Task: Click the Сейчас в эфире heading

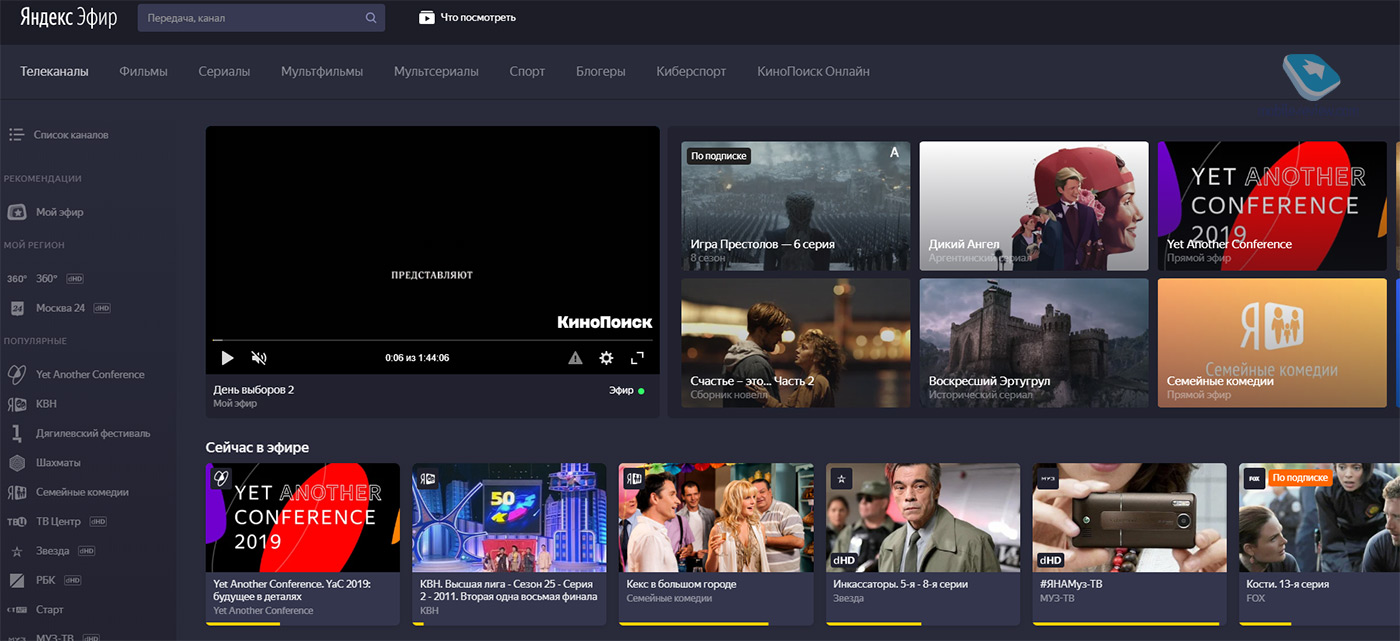Action: 257,448
